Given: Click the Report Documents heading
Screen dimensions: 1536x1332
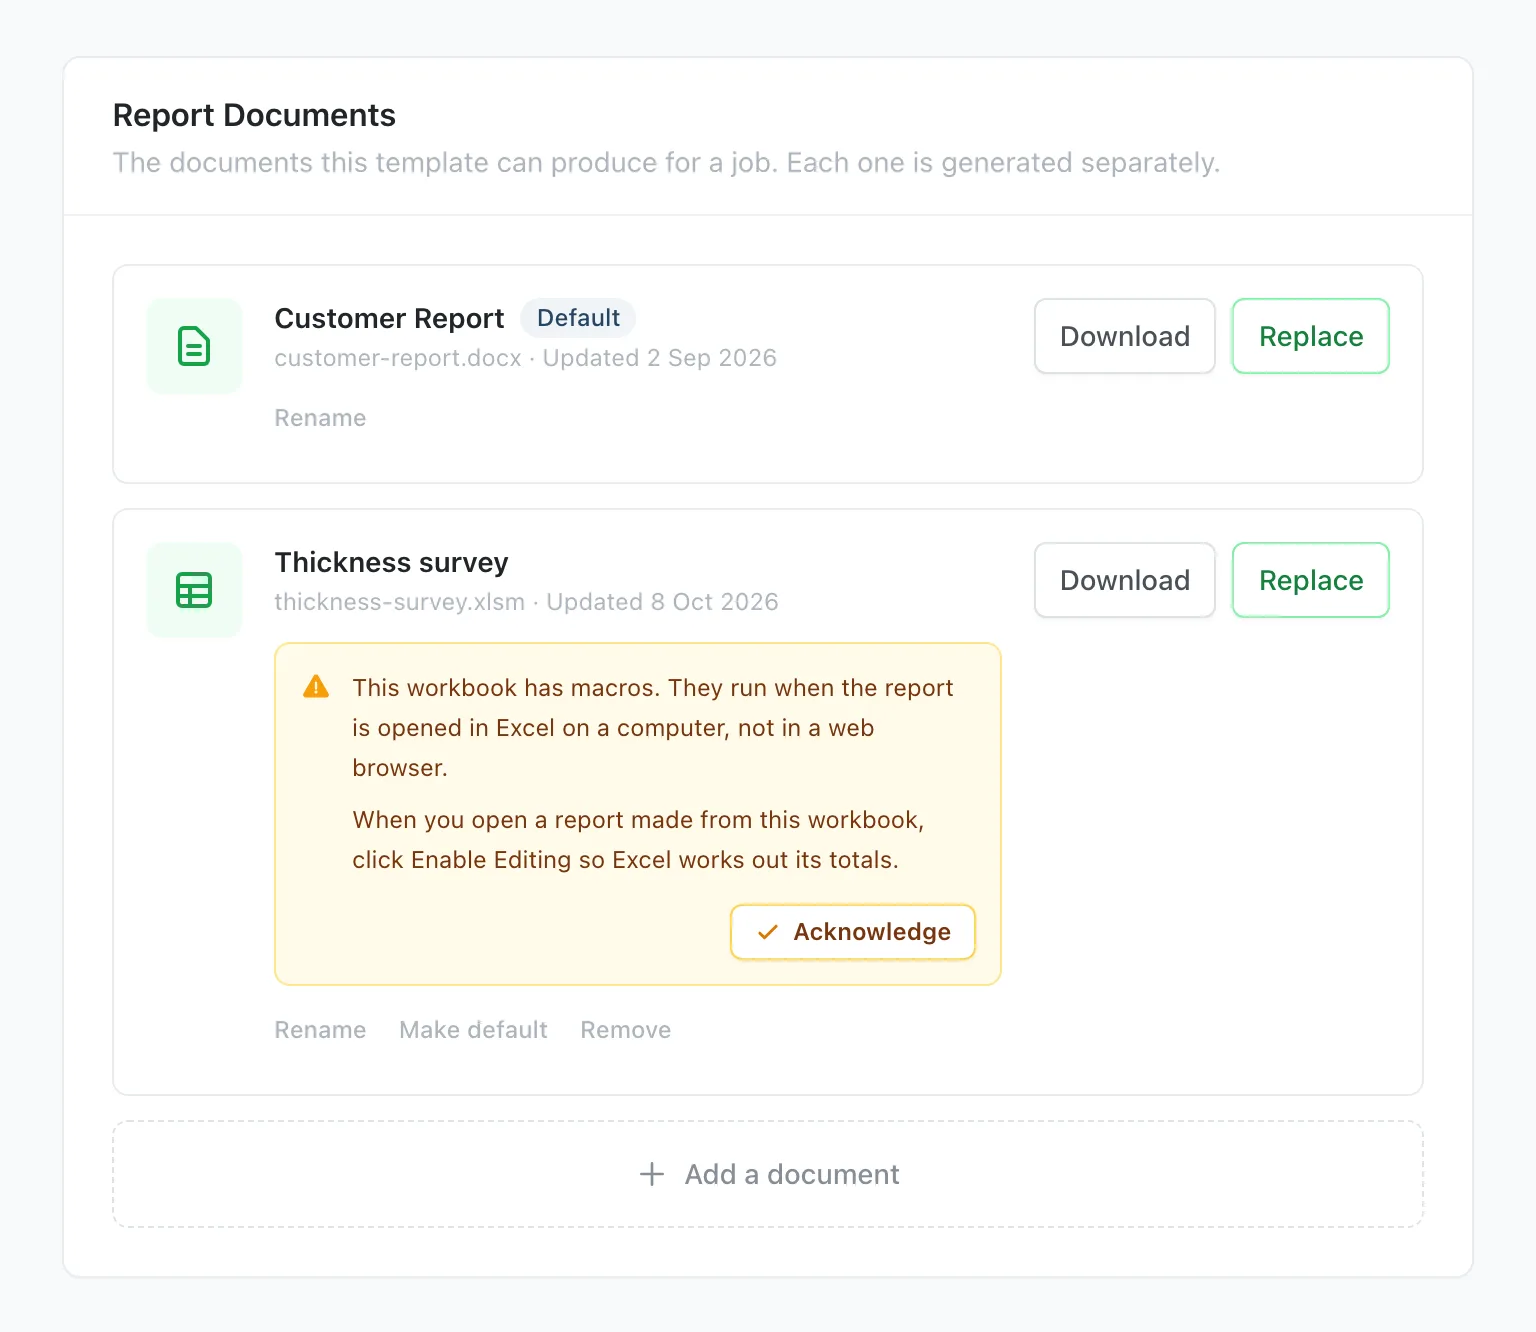Looking at the screenshot, I should pyautogui.click(x=254, y=115).
